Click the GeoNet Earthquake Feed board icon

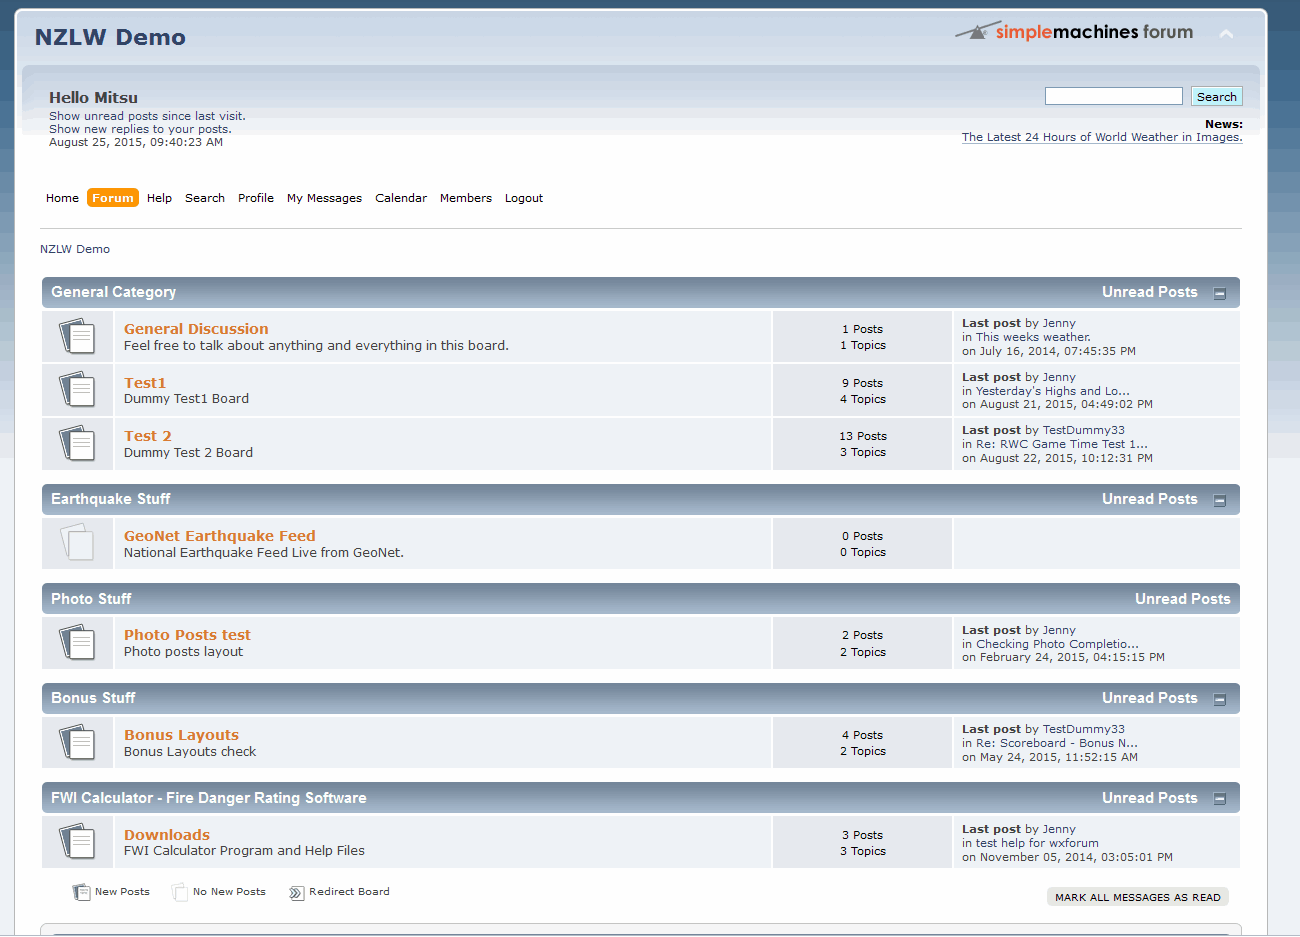point(77,543)
